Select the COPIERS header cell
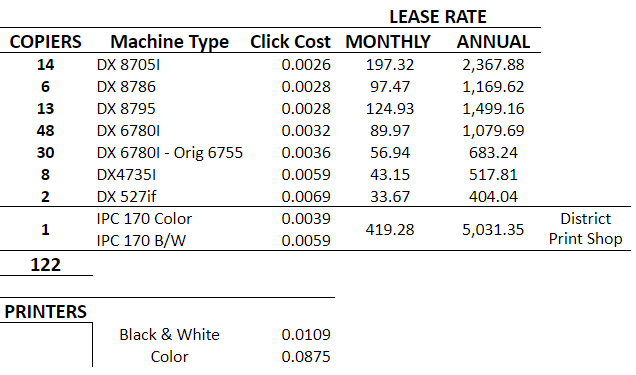This screenshot has width=636, height=375. 45,42
